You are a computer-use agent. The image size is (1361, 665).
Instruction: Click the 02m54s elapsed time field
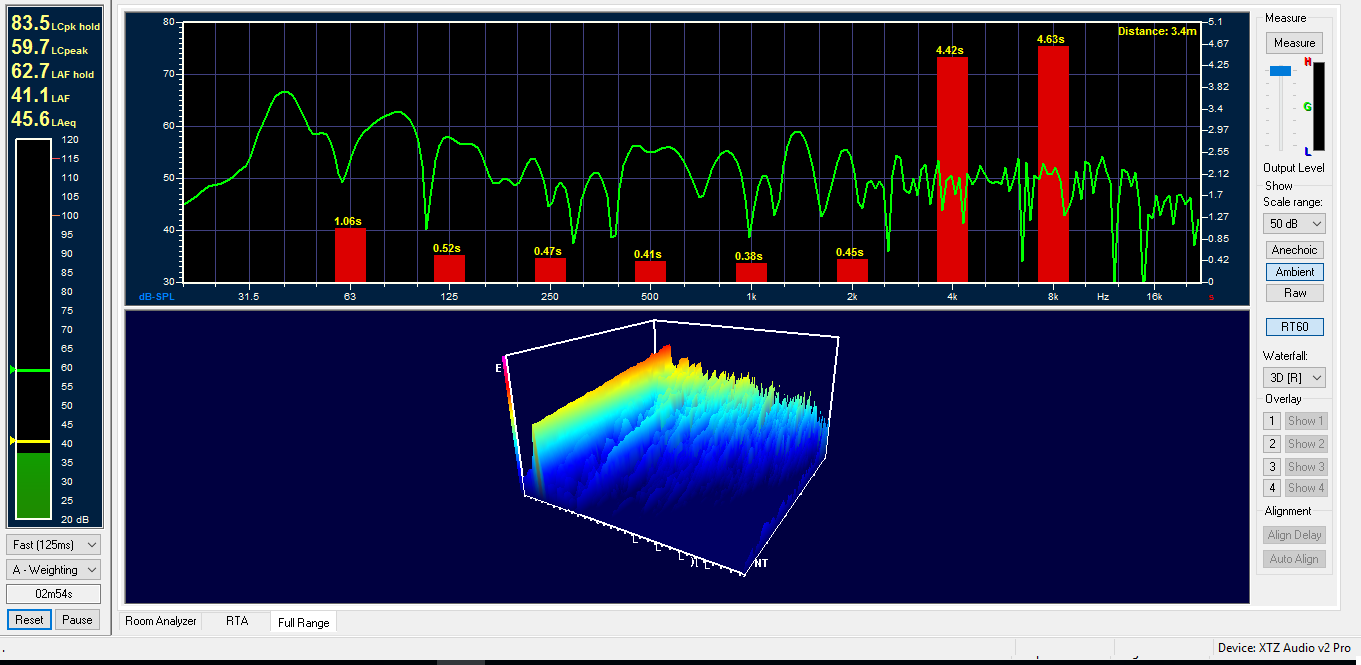pyautogui.click(x=53, y=594)
